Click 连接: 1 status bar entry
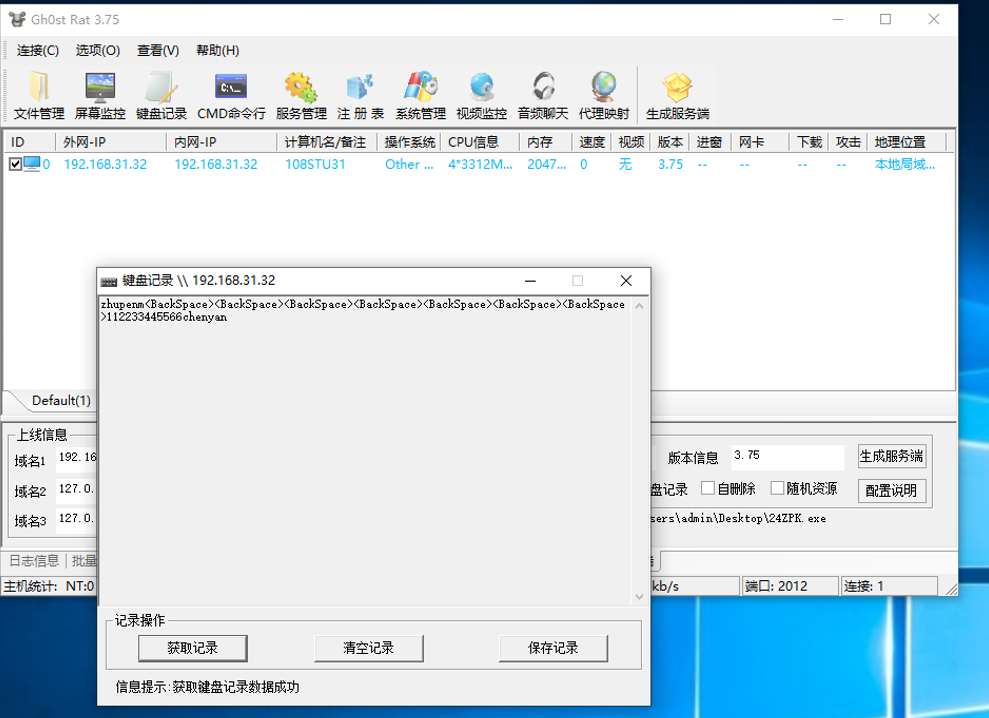 click(x=889, y=586)
